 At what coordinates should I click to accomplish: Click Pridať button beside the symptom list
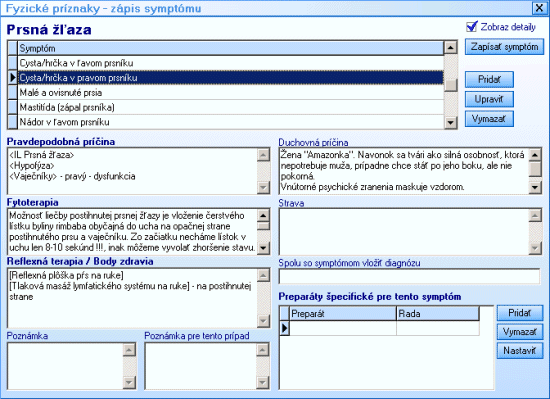click(489, 80)
